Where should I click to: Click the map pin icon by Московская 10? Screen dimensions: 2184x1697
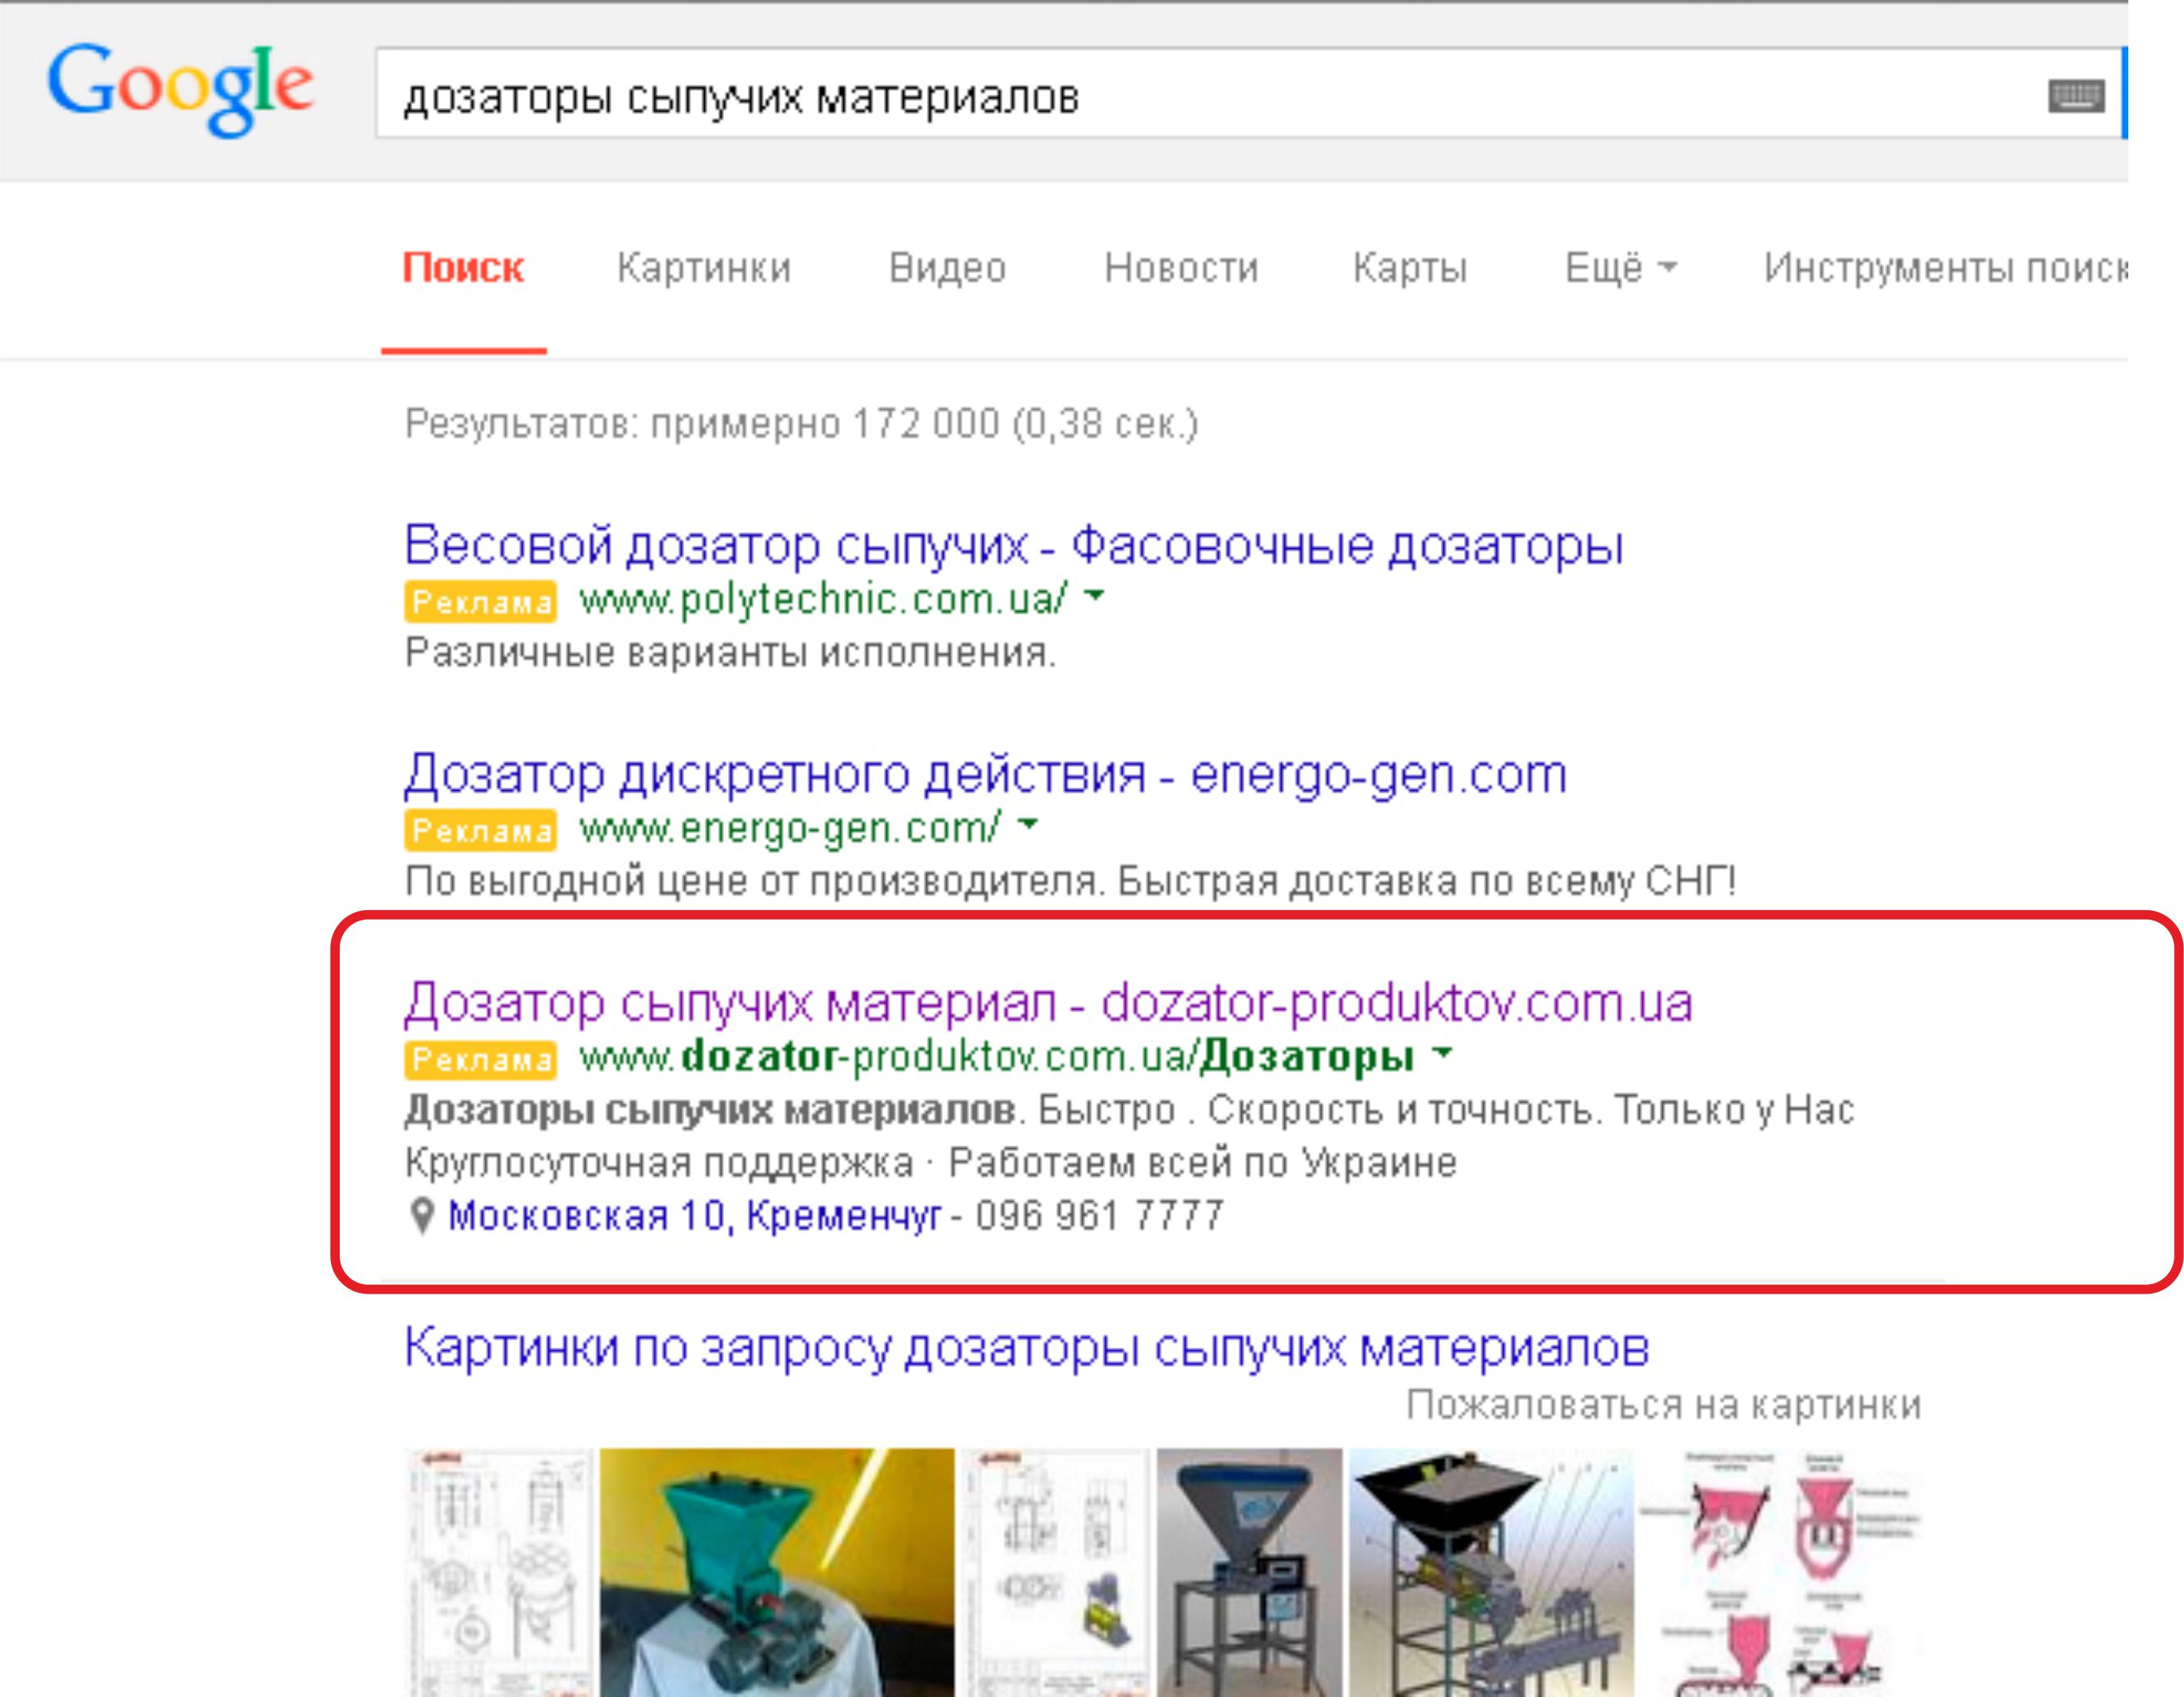pyautogui.click(x=422, y=1216)
